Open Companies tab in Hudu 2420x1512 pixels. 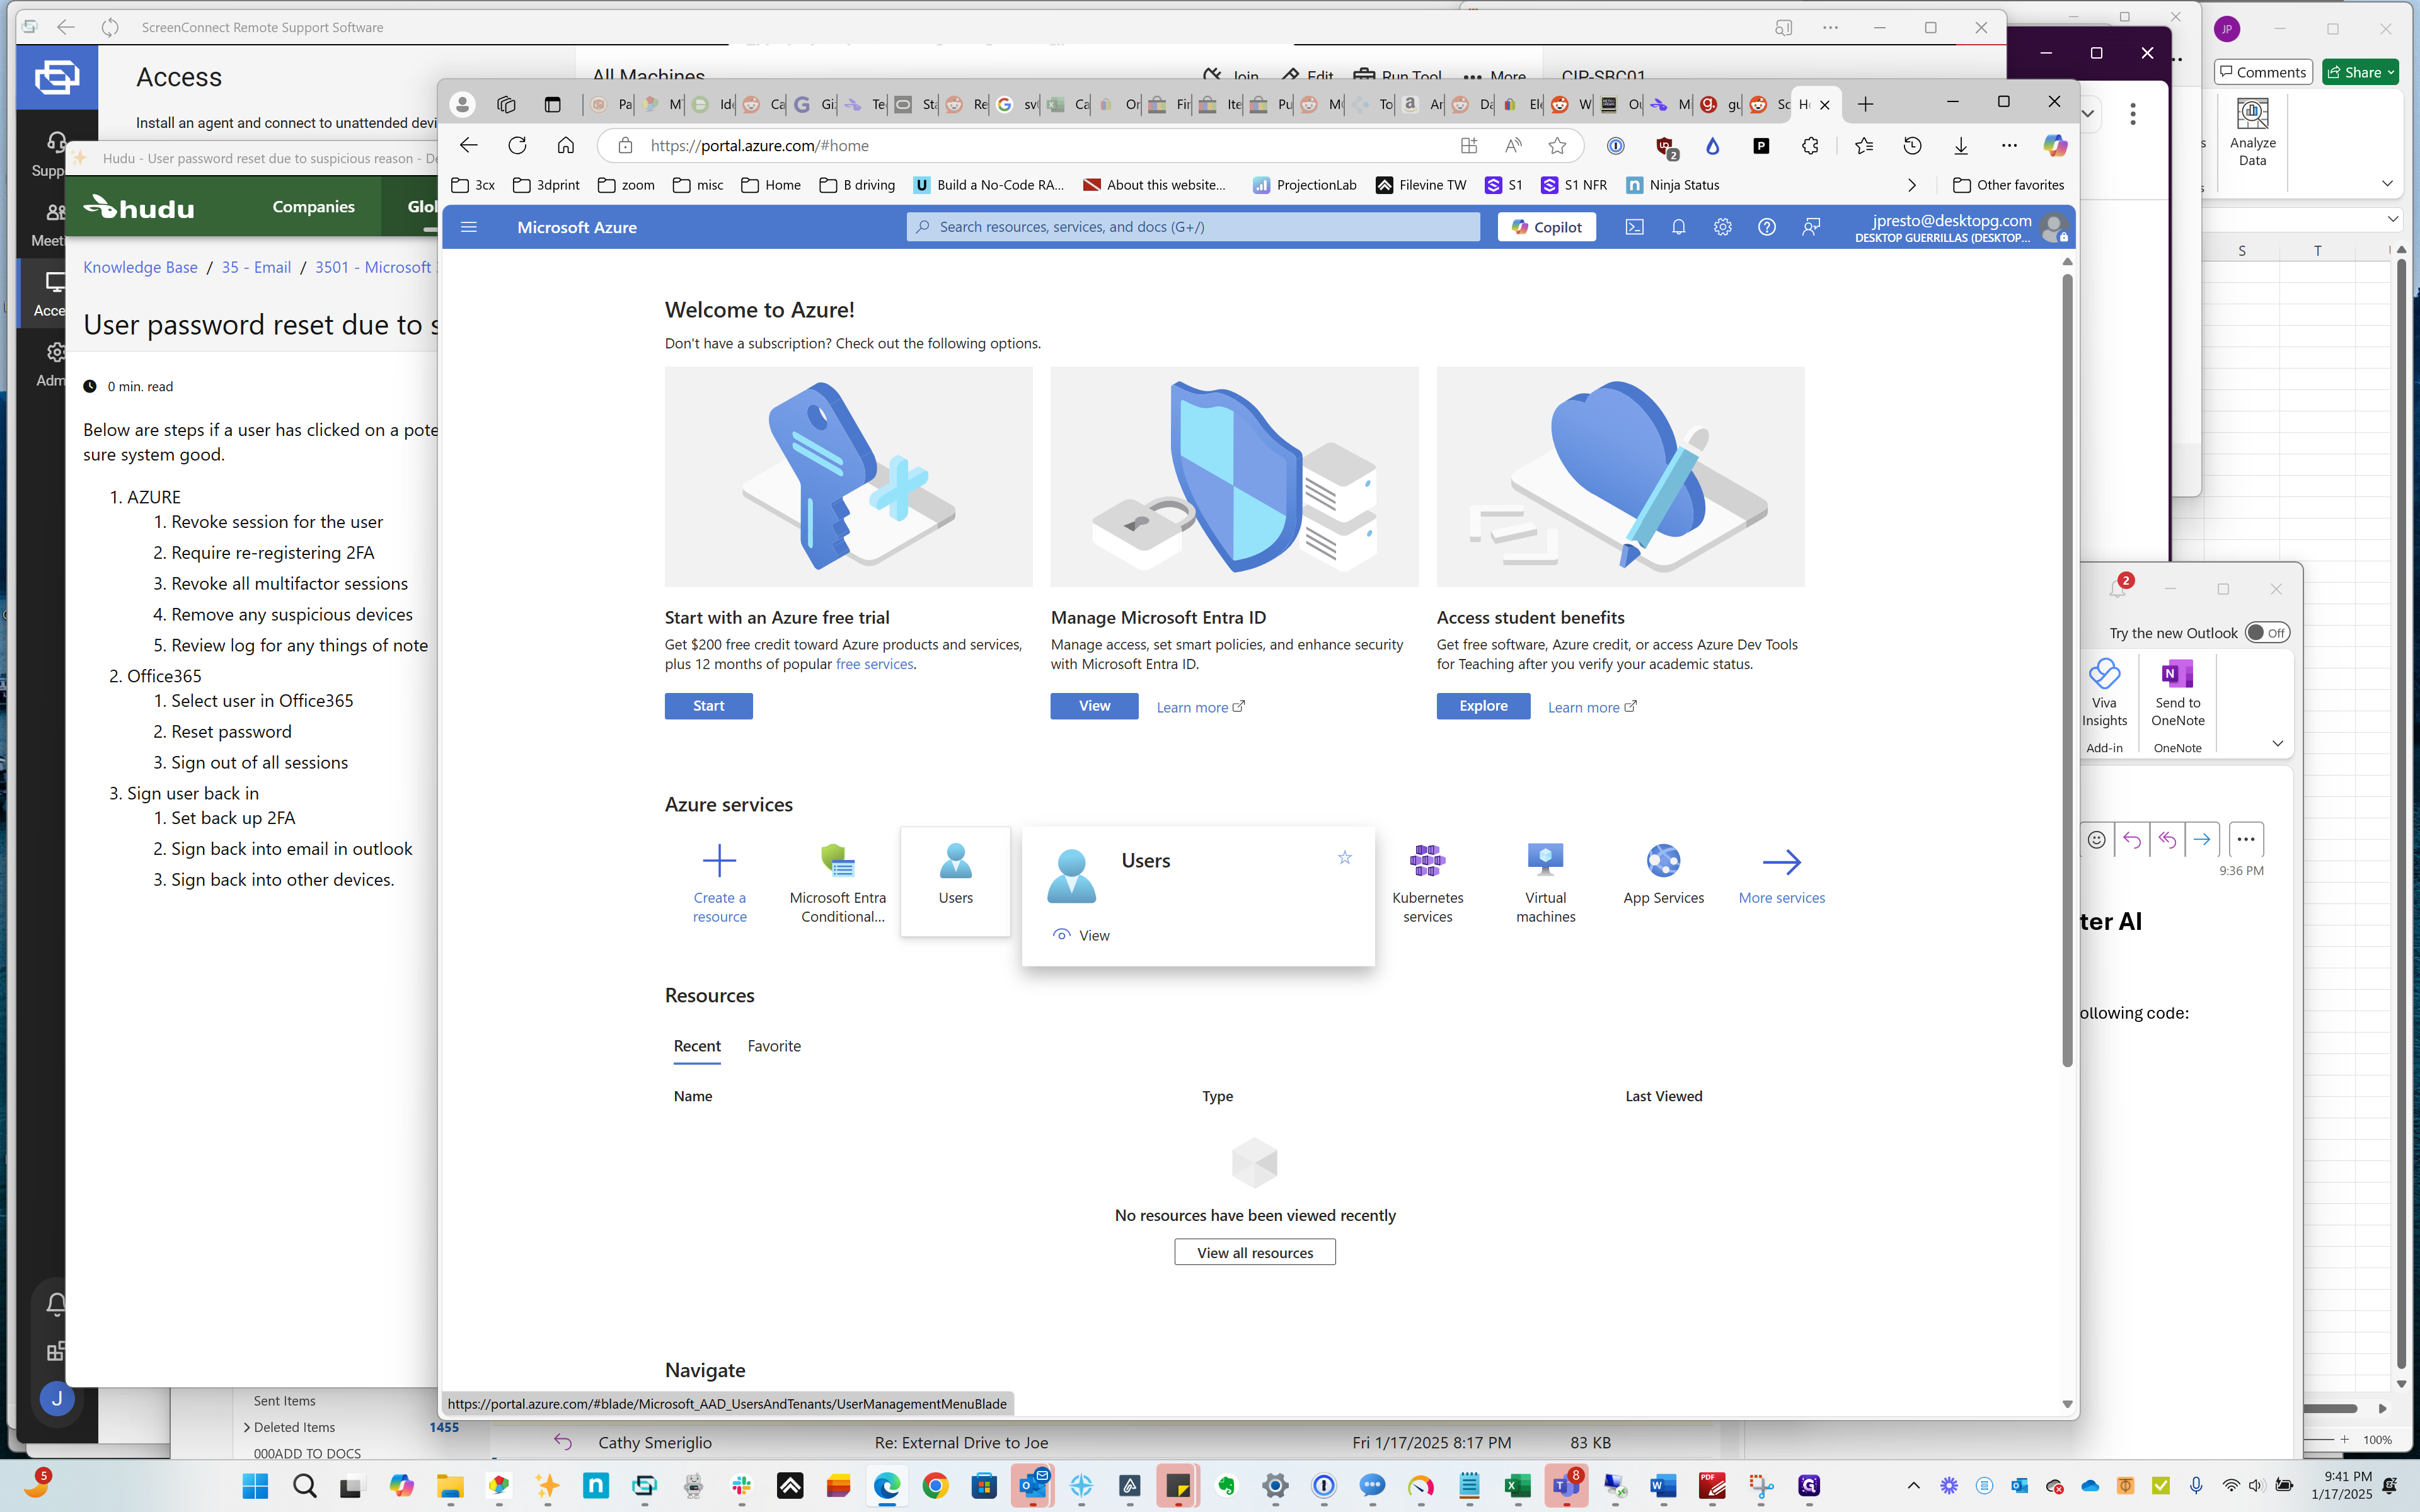313,207
